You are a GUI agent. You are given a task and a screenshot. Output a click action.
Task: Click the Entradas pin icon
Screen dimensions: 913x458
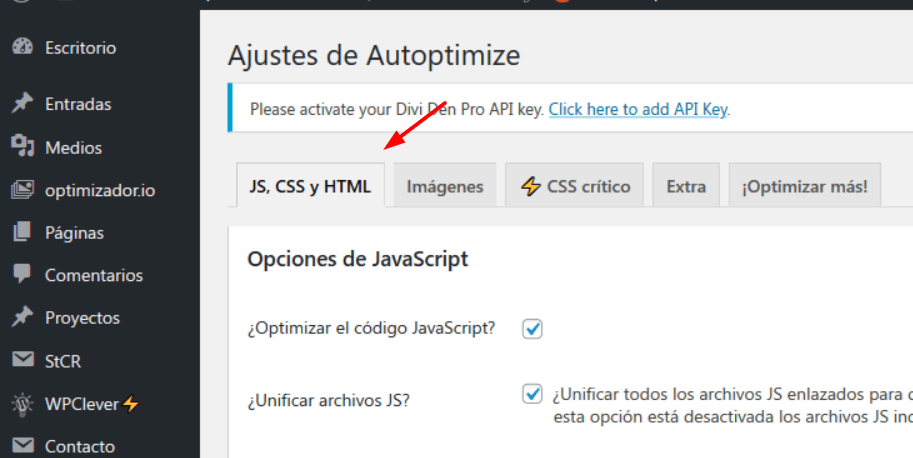coord(23,104)
